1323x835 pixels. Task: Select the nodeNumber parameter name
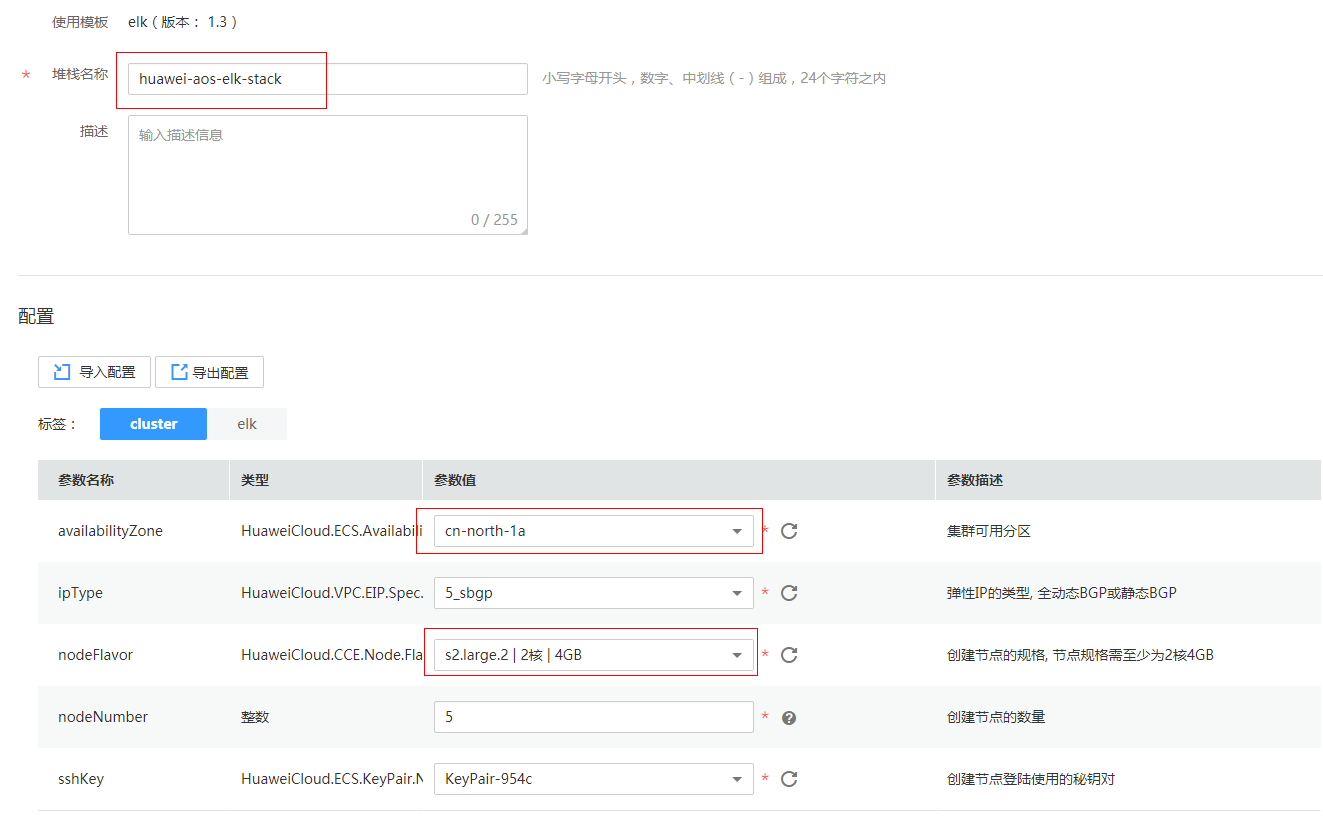[103, 717]
